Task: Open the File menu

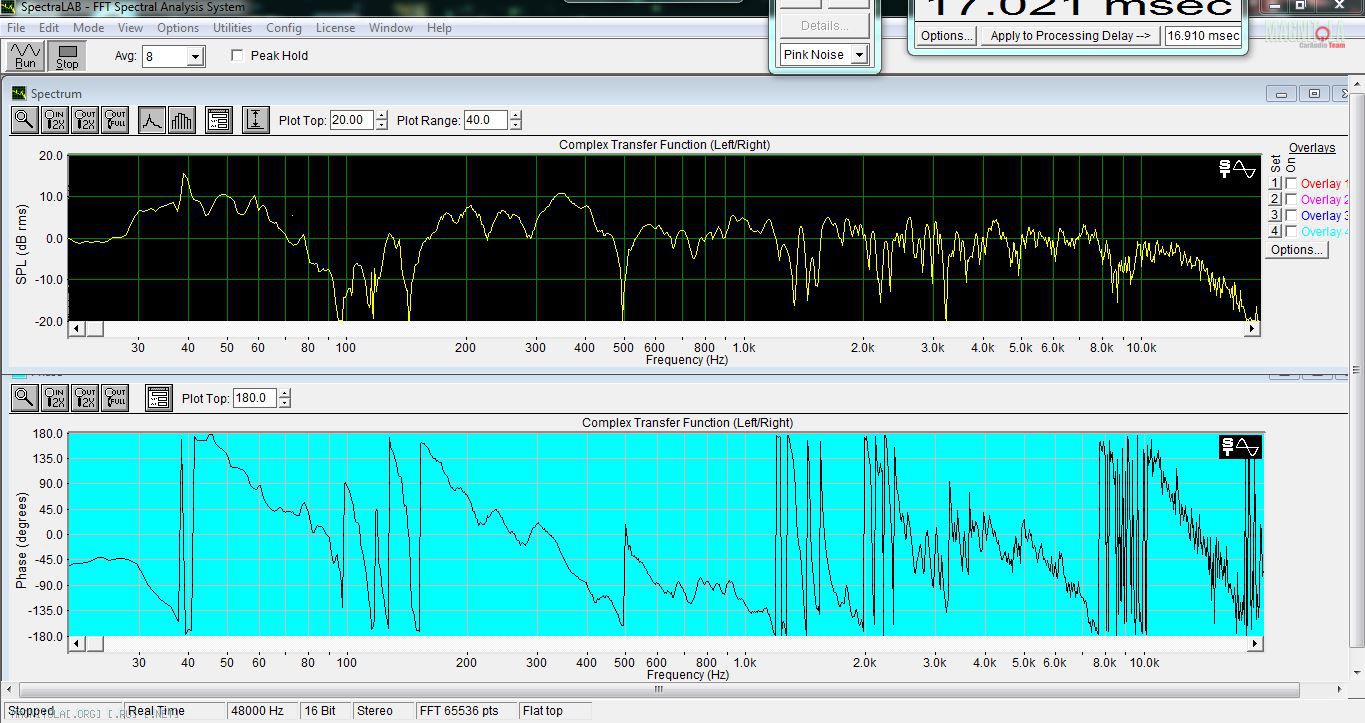Action: pyautogui.click(x=16, y=28)
